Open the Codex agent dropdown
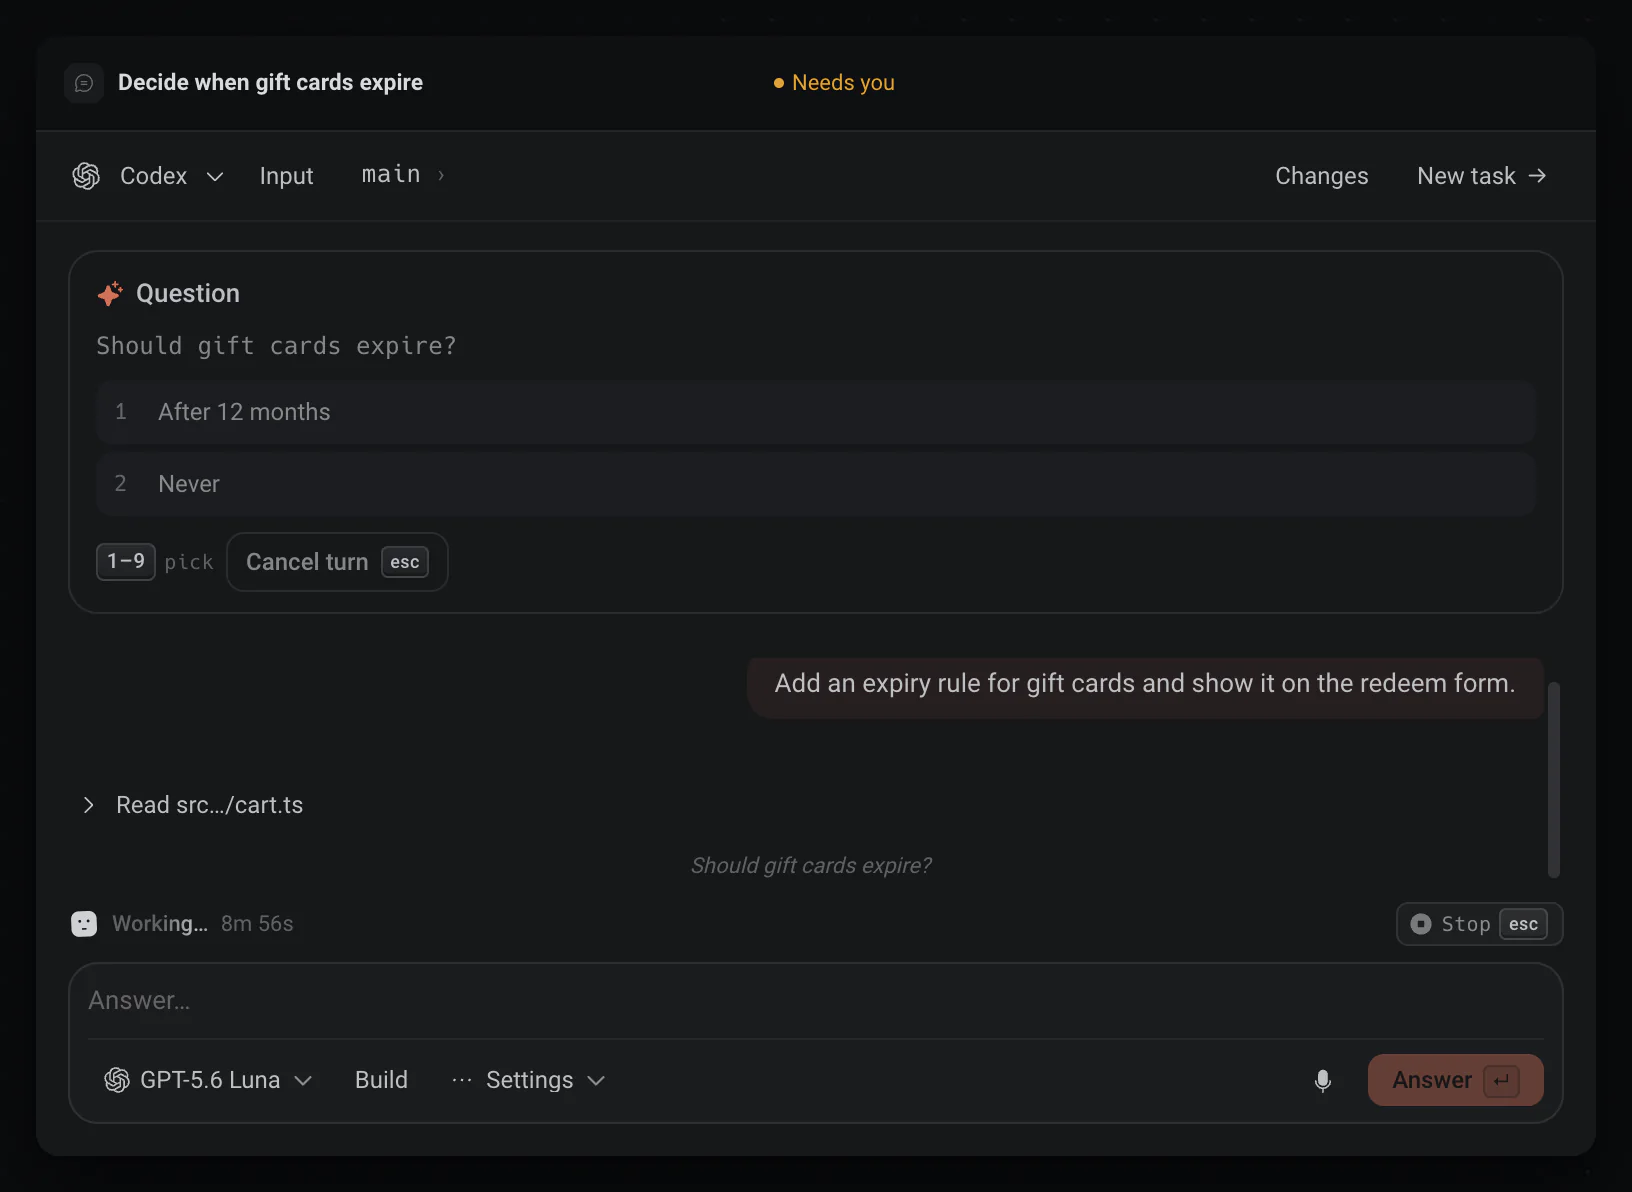This screenshot has height=1192, width=1632. point(148,176)
